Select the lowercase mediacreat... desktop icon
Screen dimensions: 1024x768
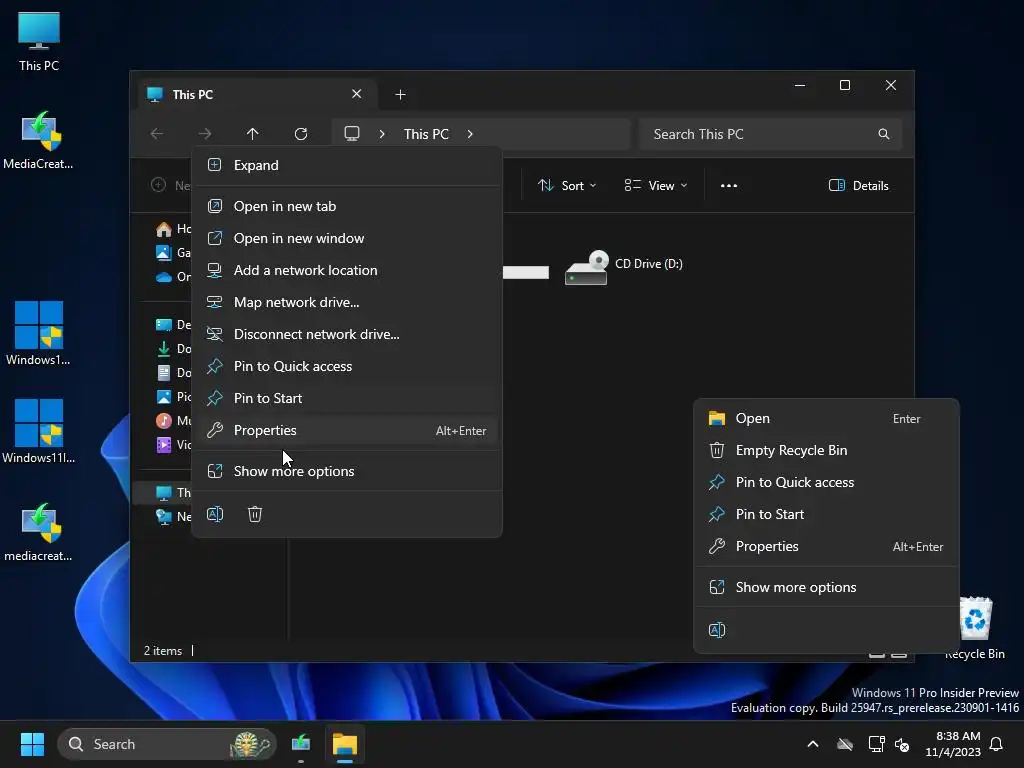39,532
